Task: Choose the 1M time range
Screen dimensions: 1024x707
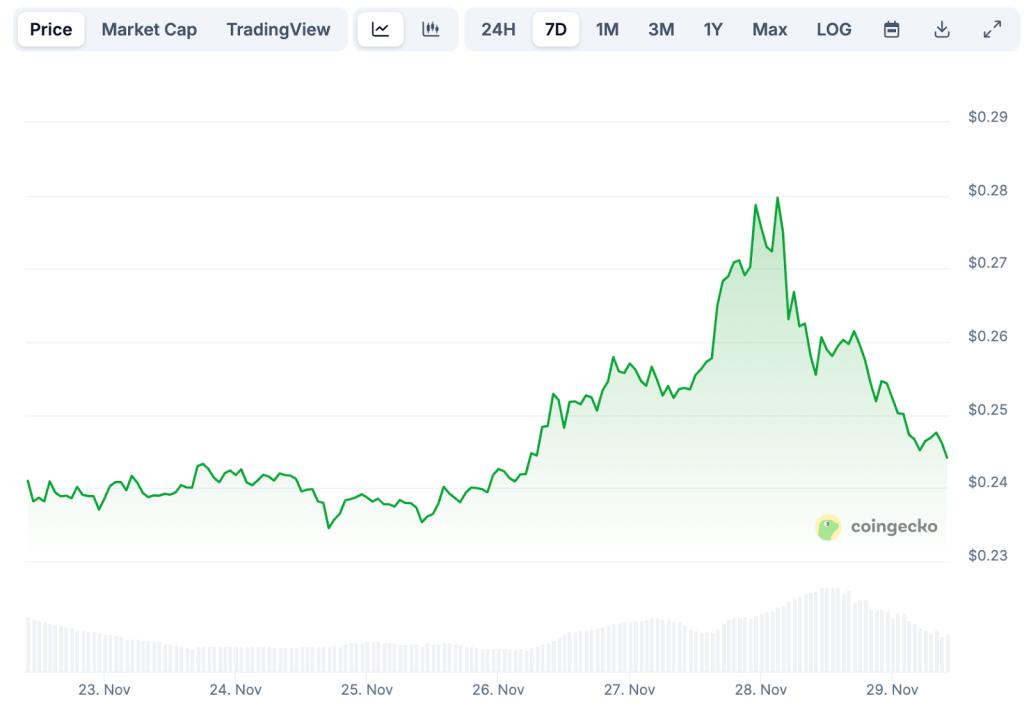Action: tap(607, 29)
